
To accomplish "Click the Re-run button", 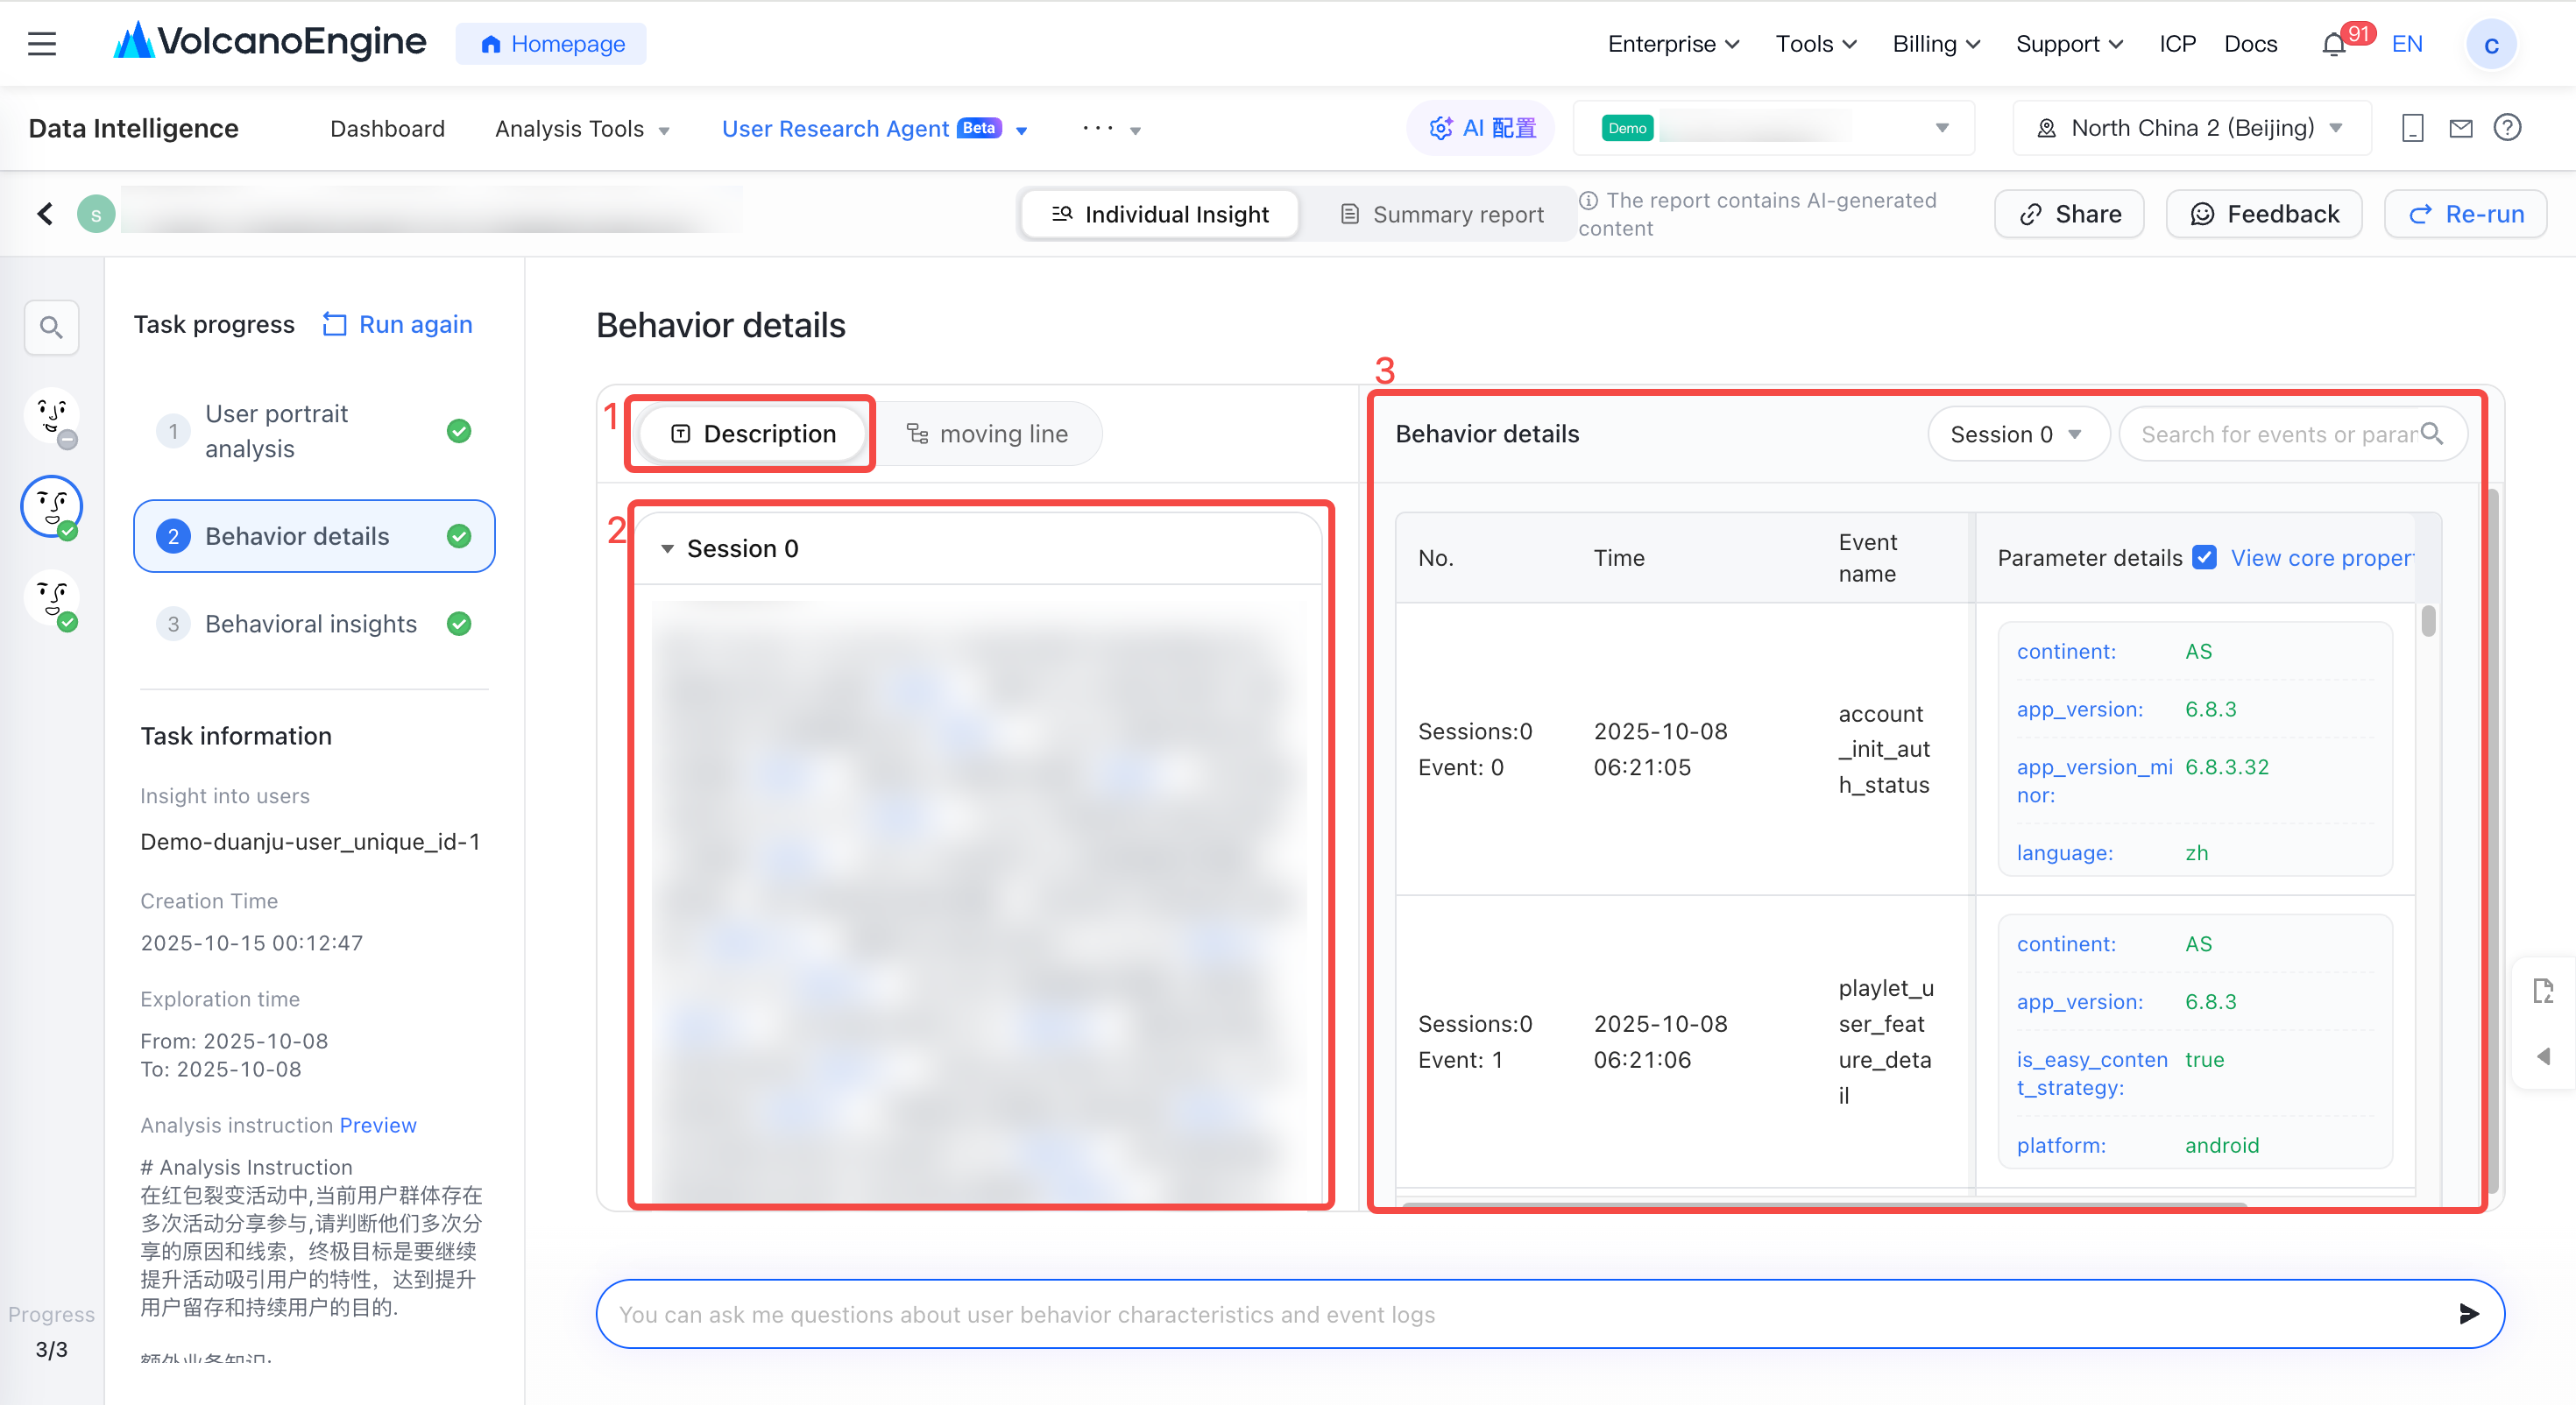I will click(x=2466, y=214).
